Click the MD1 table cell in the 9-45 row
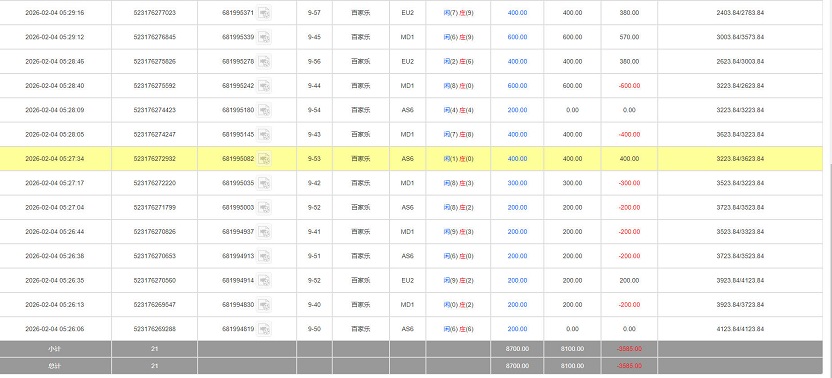This screenshot has height=378, width=832. coord(408,37)
